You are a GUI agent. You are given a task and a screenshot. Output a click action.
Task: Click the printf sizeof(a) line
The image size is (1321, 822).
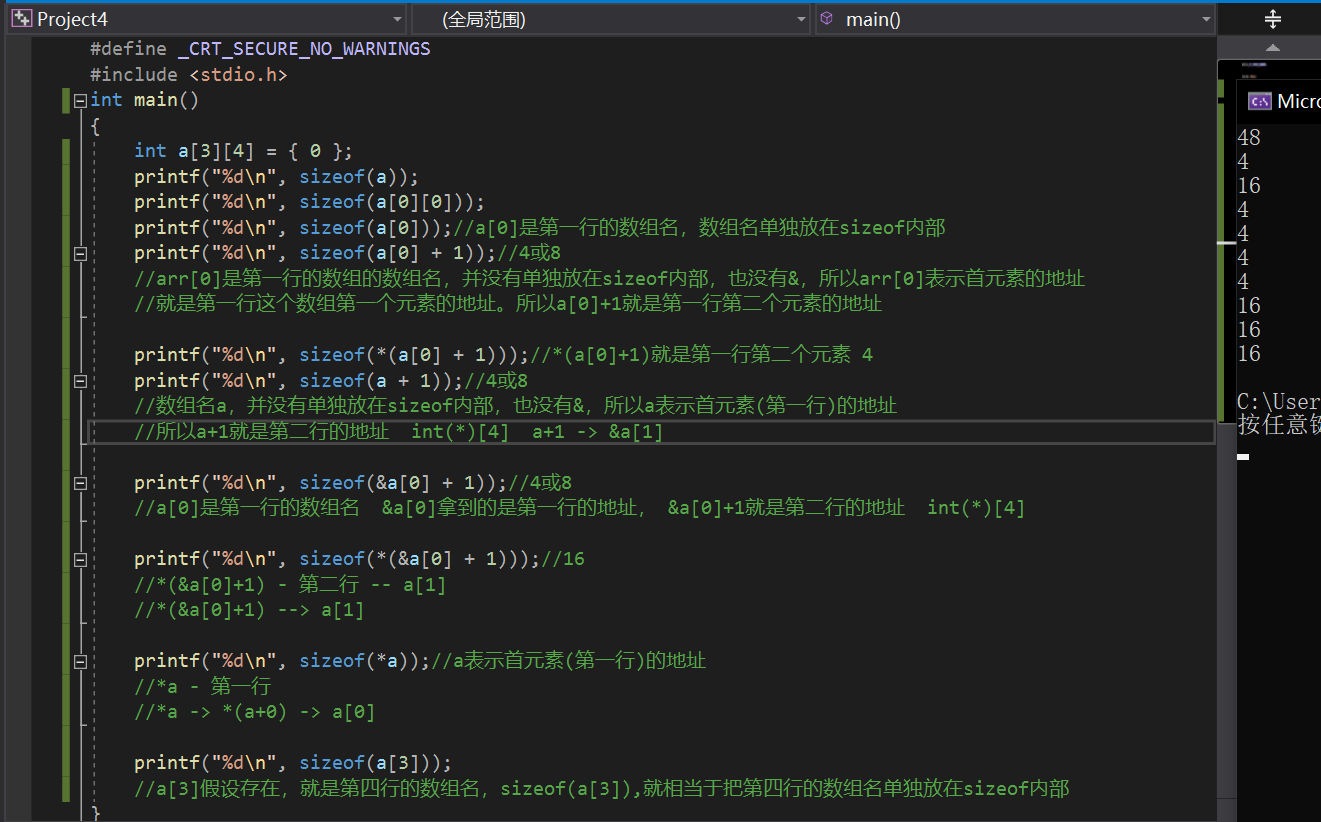pos(277,177)
